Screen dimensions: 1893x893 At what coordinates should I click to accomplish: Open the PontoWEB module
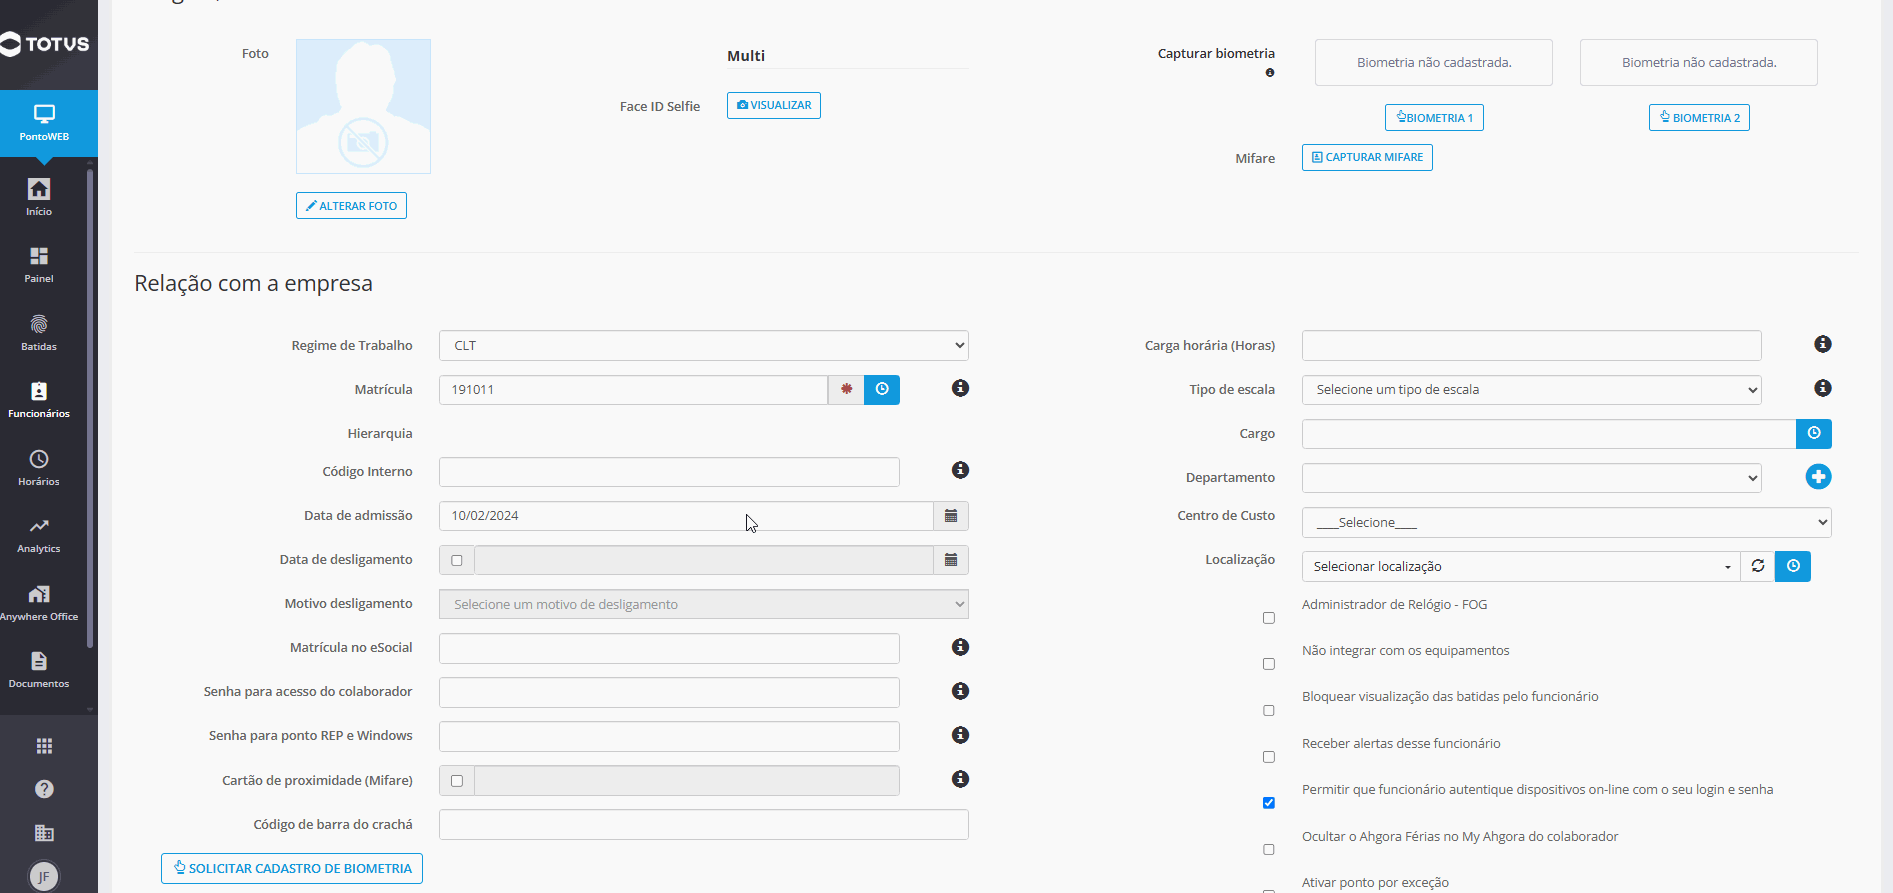[44, 123]
